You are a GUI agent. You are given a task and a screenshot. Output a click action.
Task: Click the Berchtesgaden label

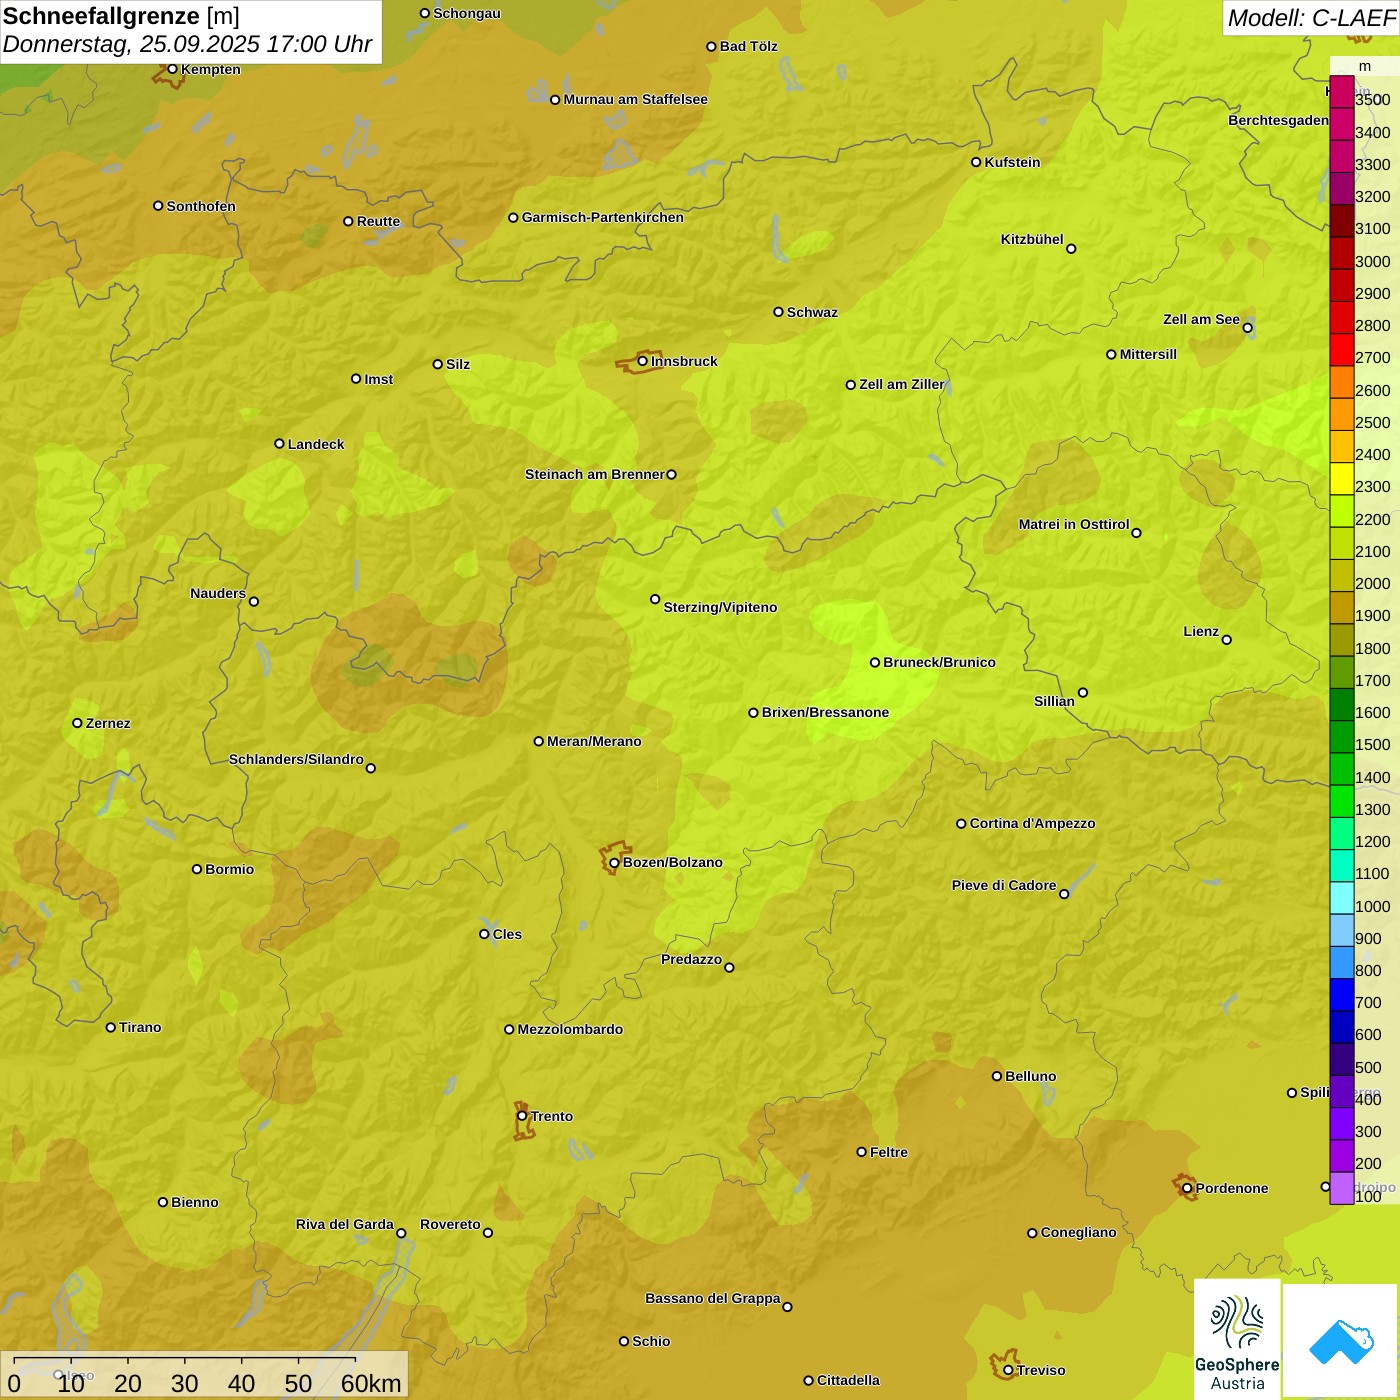tap(1279, 121)
